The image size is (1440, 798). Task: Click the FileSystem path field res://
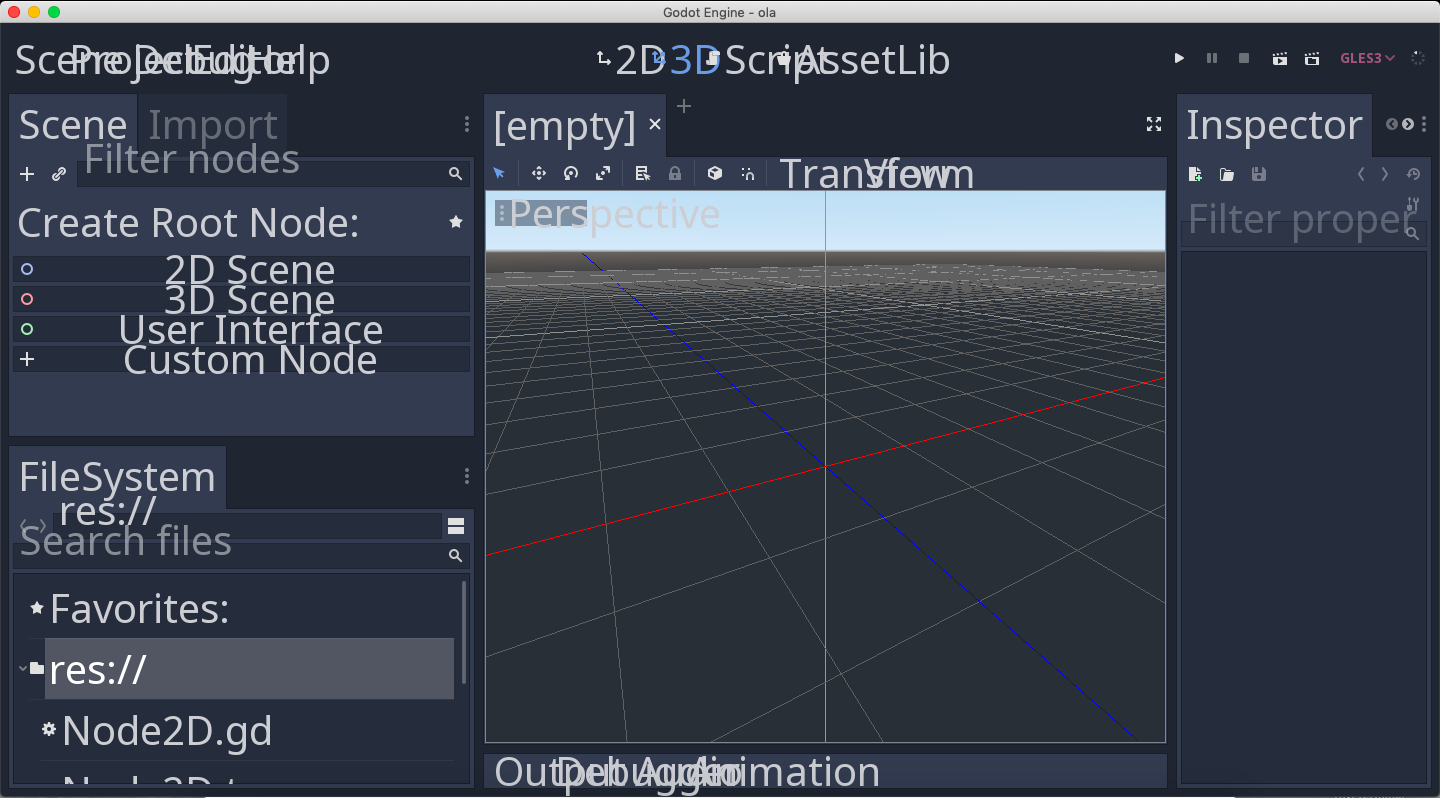[x=247, y=527]
